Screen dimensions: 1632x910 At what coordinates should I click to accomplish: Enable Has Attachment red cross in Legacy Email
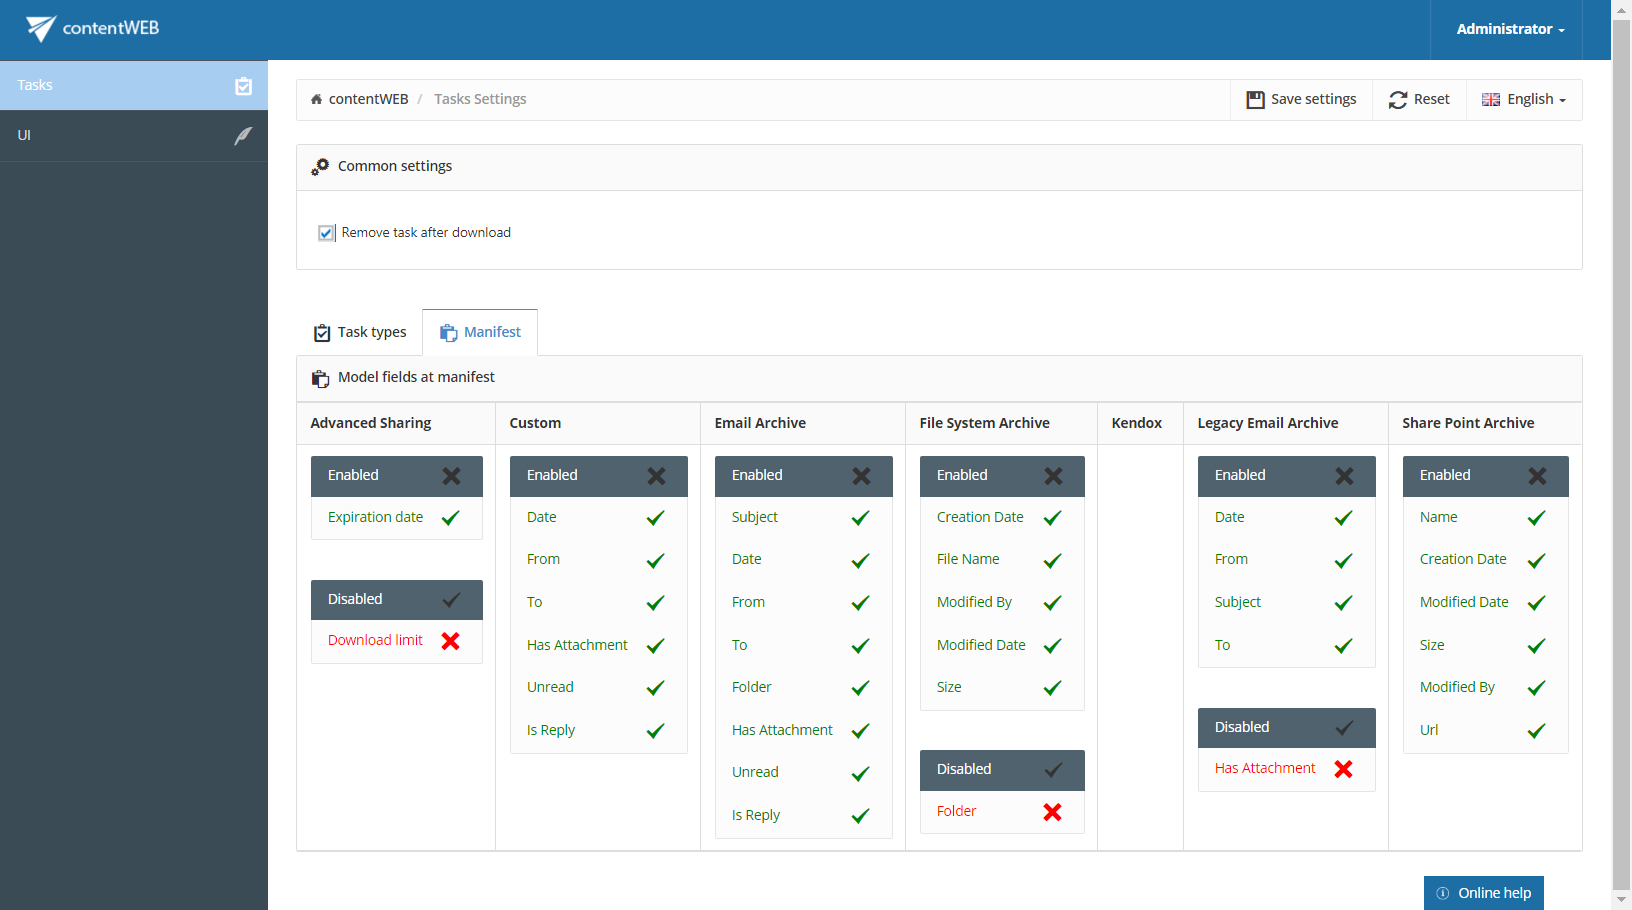[x=1344, y=769]
